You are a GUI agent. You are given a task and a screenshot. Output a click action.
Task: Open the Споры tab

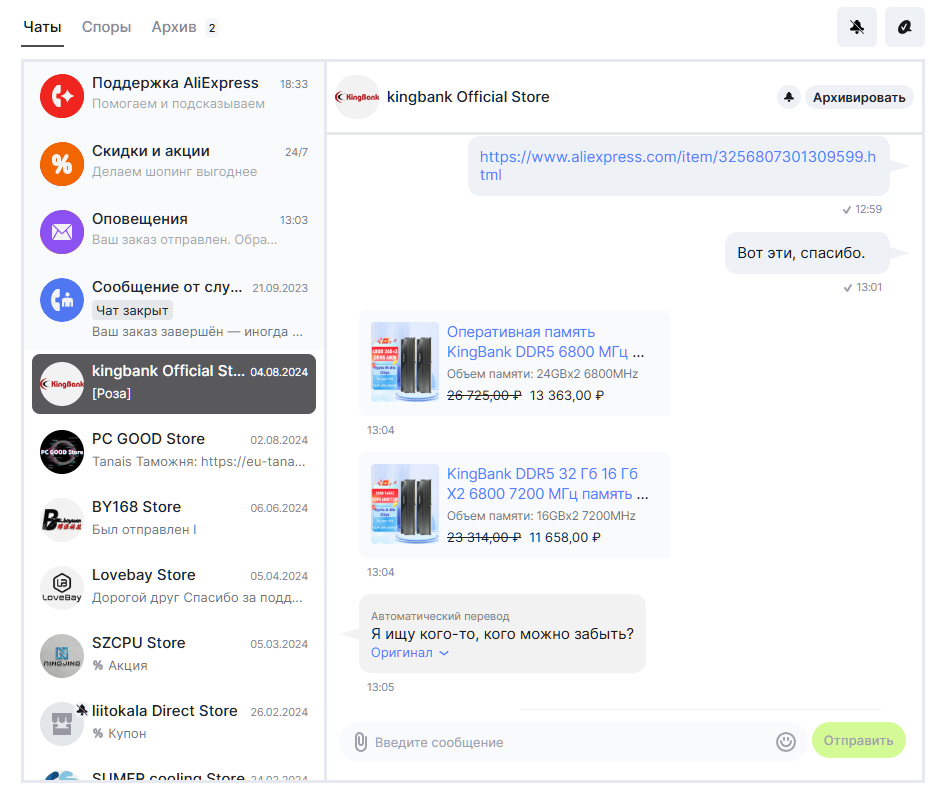click(x=106, y=27)
